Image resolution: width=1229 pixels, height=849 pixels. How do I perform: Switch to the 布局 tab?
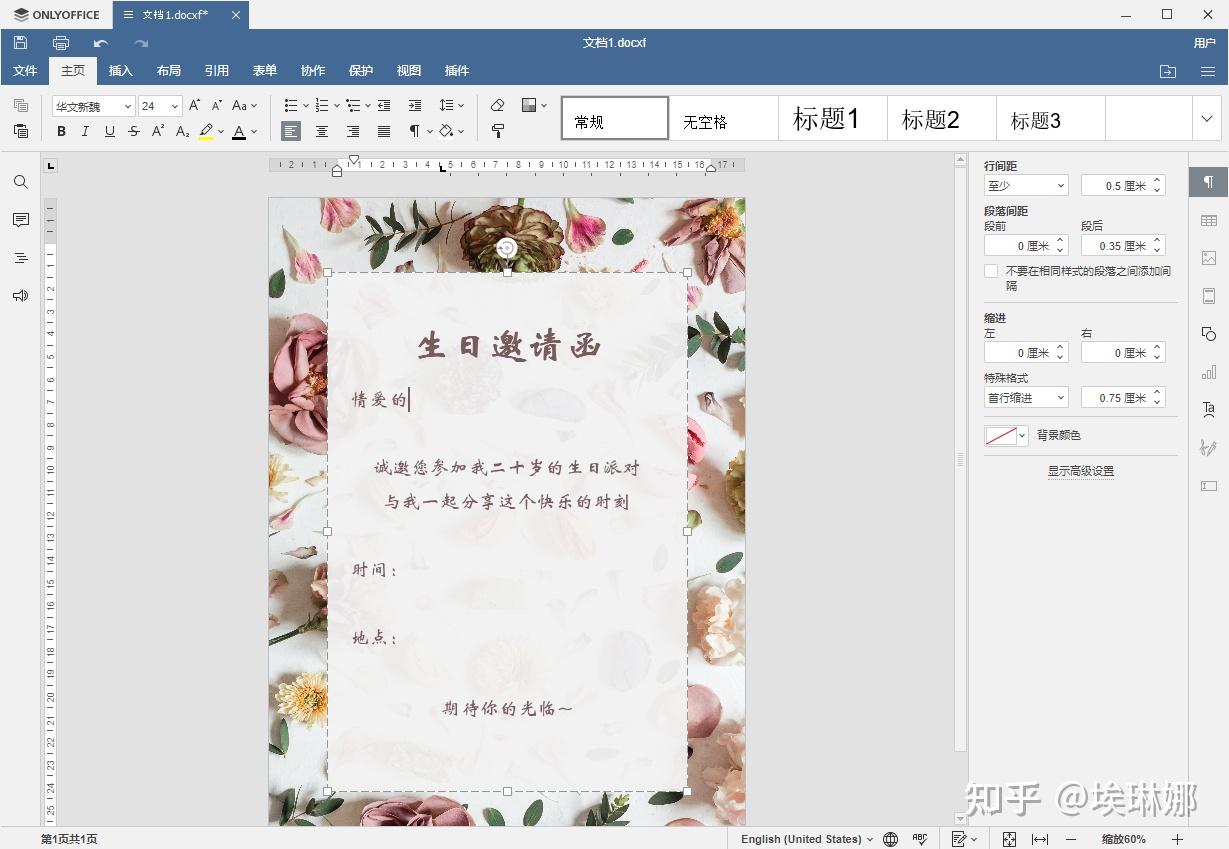168,71
